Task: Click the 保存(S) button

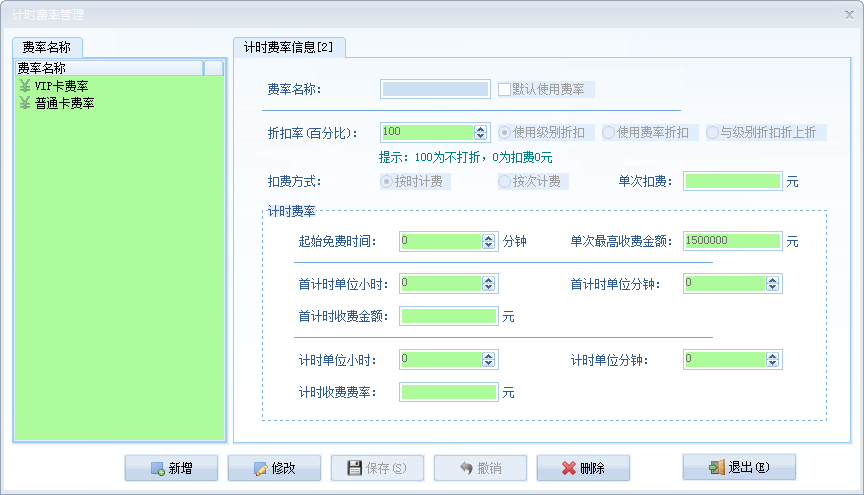Action: (x=377, y=468)
